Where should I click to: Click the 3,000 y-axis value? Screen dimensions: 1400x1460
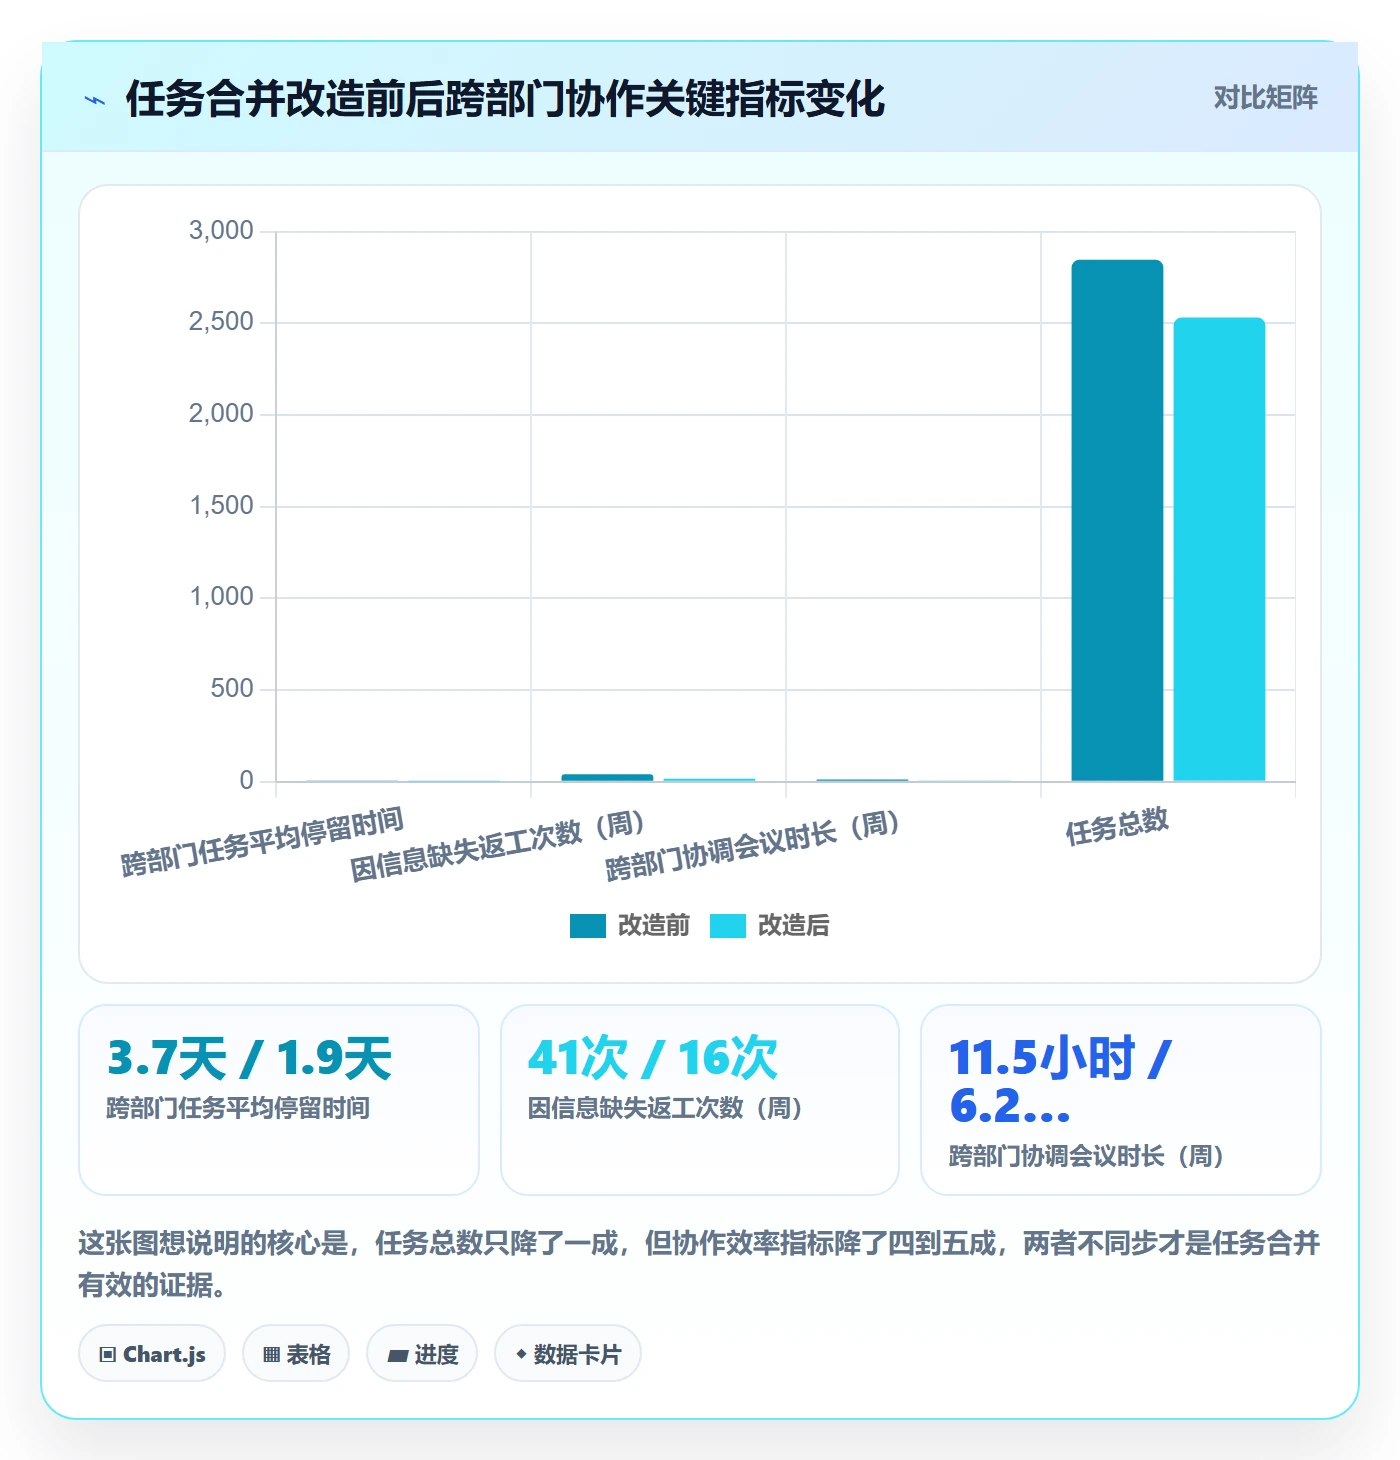click(x=221, y=230)
